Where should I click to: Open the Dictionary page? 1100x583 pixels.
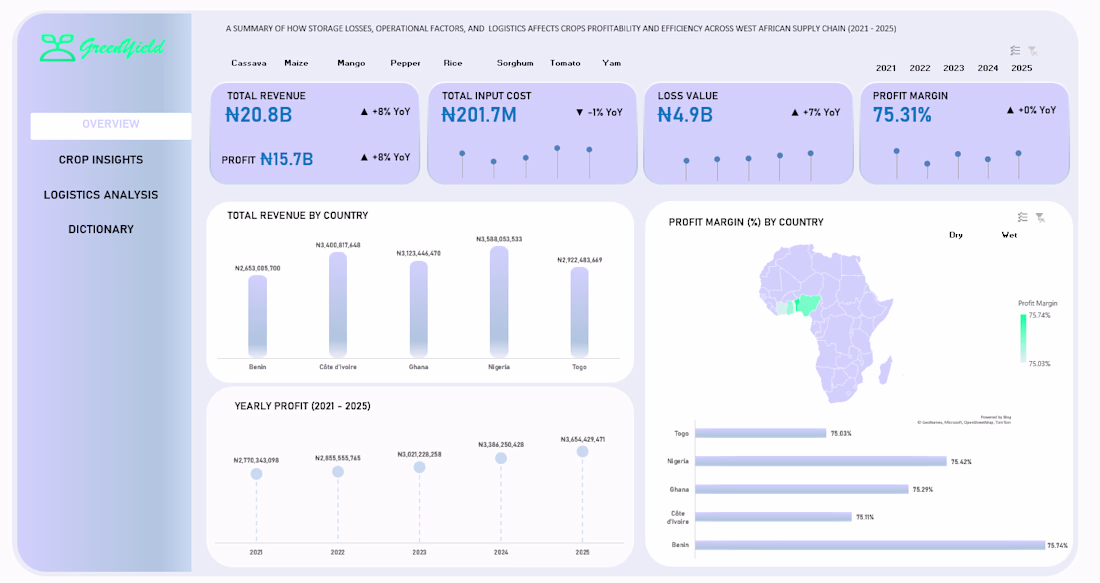(x=101, y=229)
